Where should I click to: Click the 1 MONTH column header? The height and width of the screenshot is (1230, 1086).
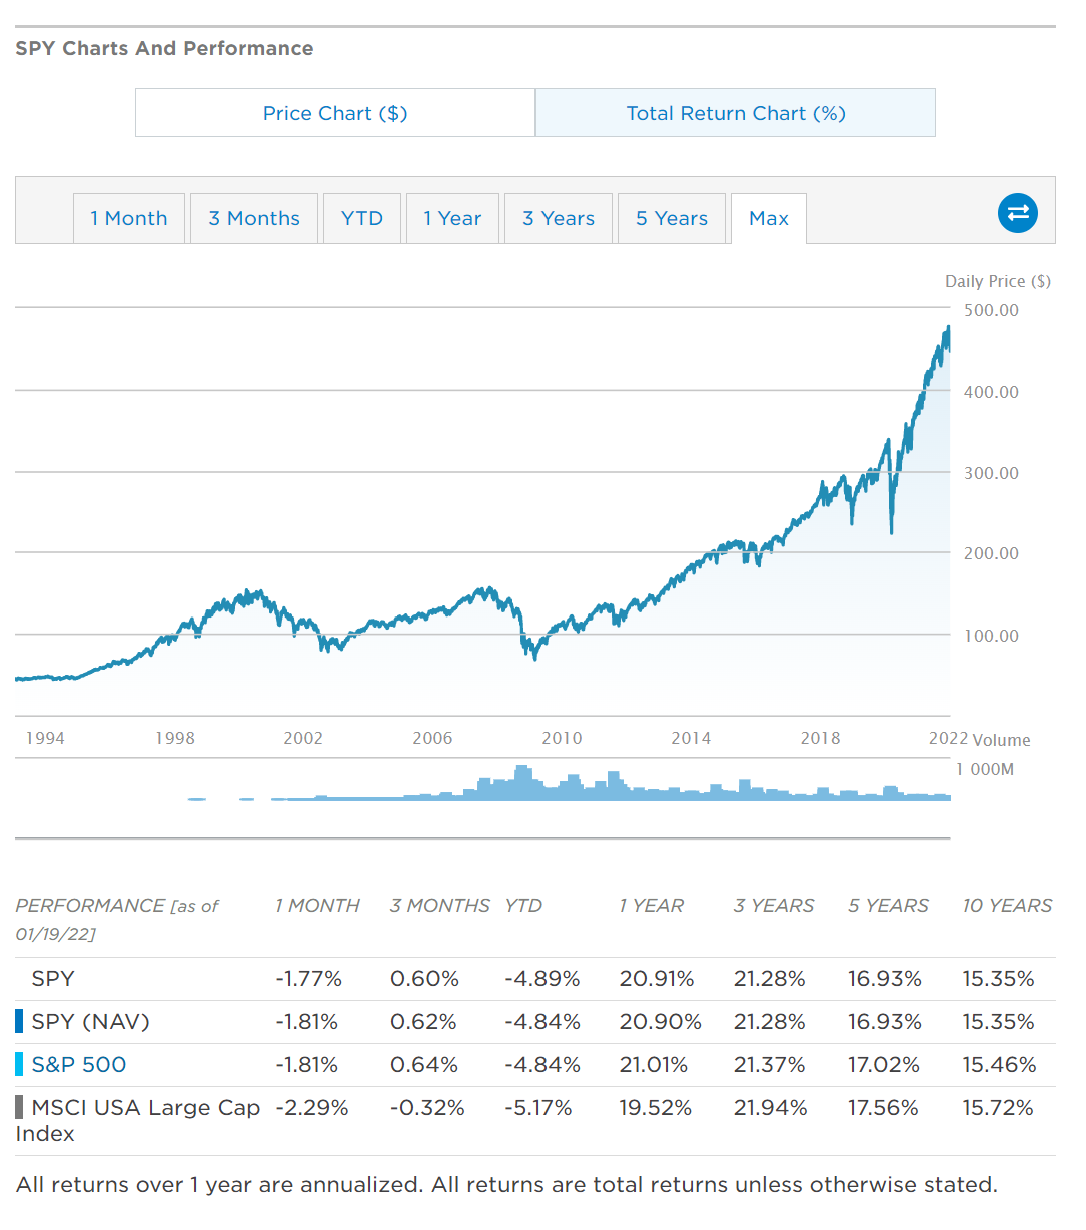pyautogui.click(x=317, y=906)
